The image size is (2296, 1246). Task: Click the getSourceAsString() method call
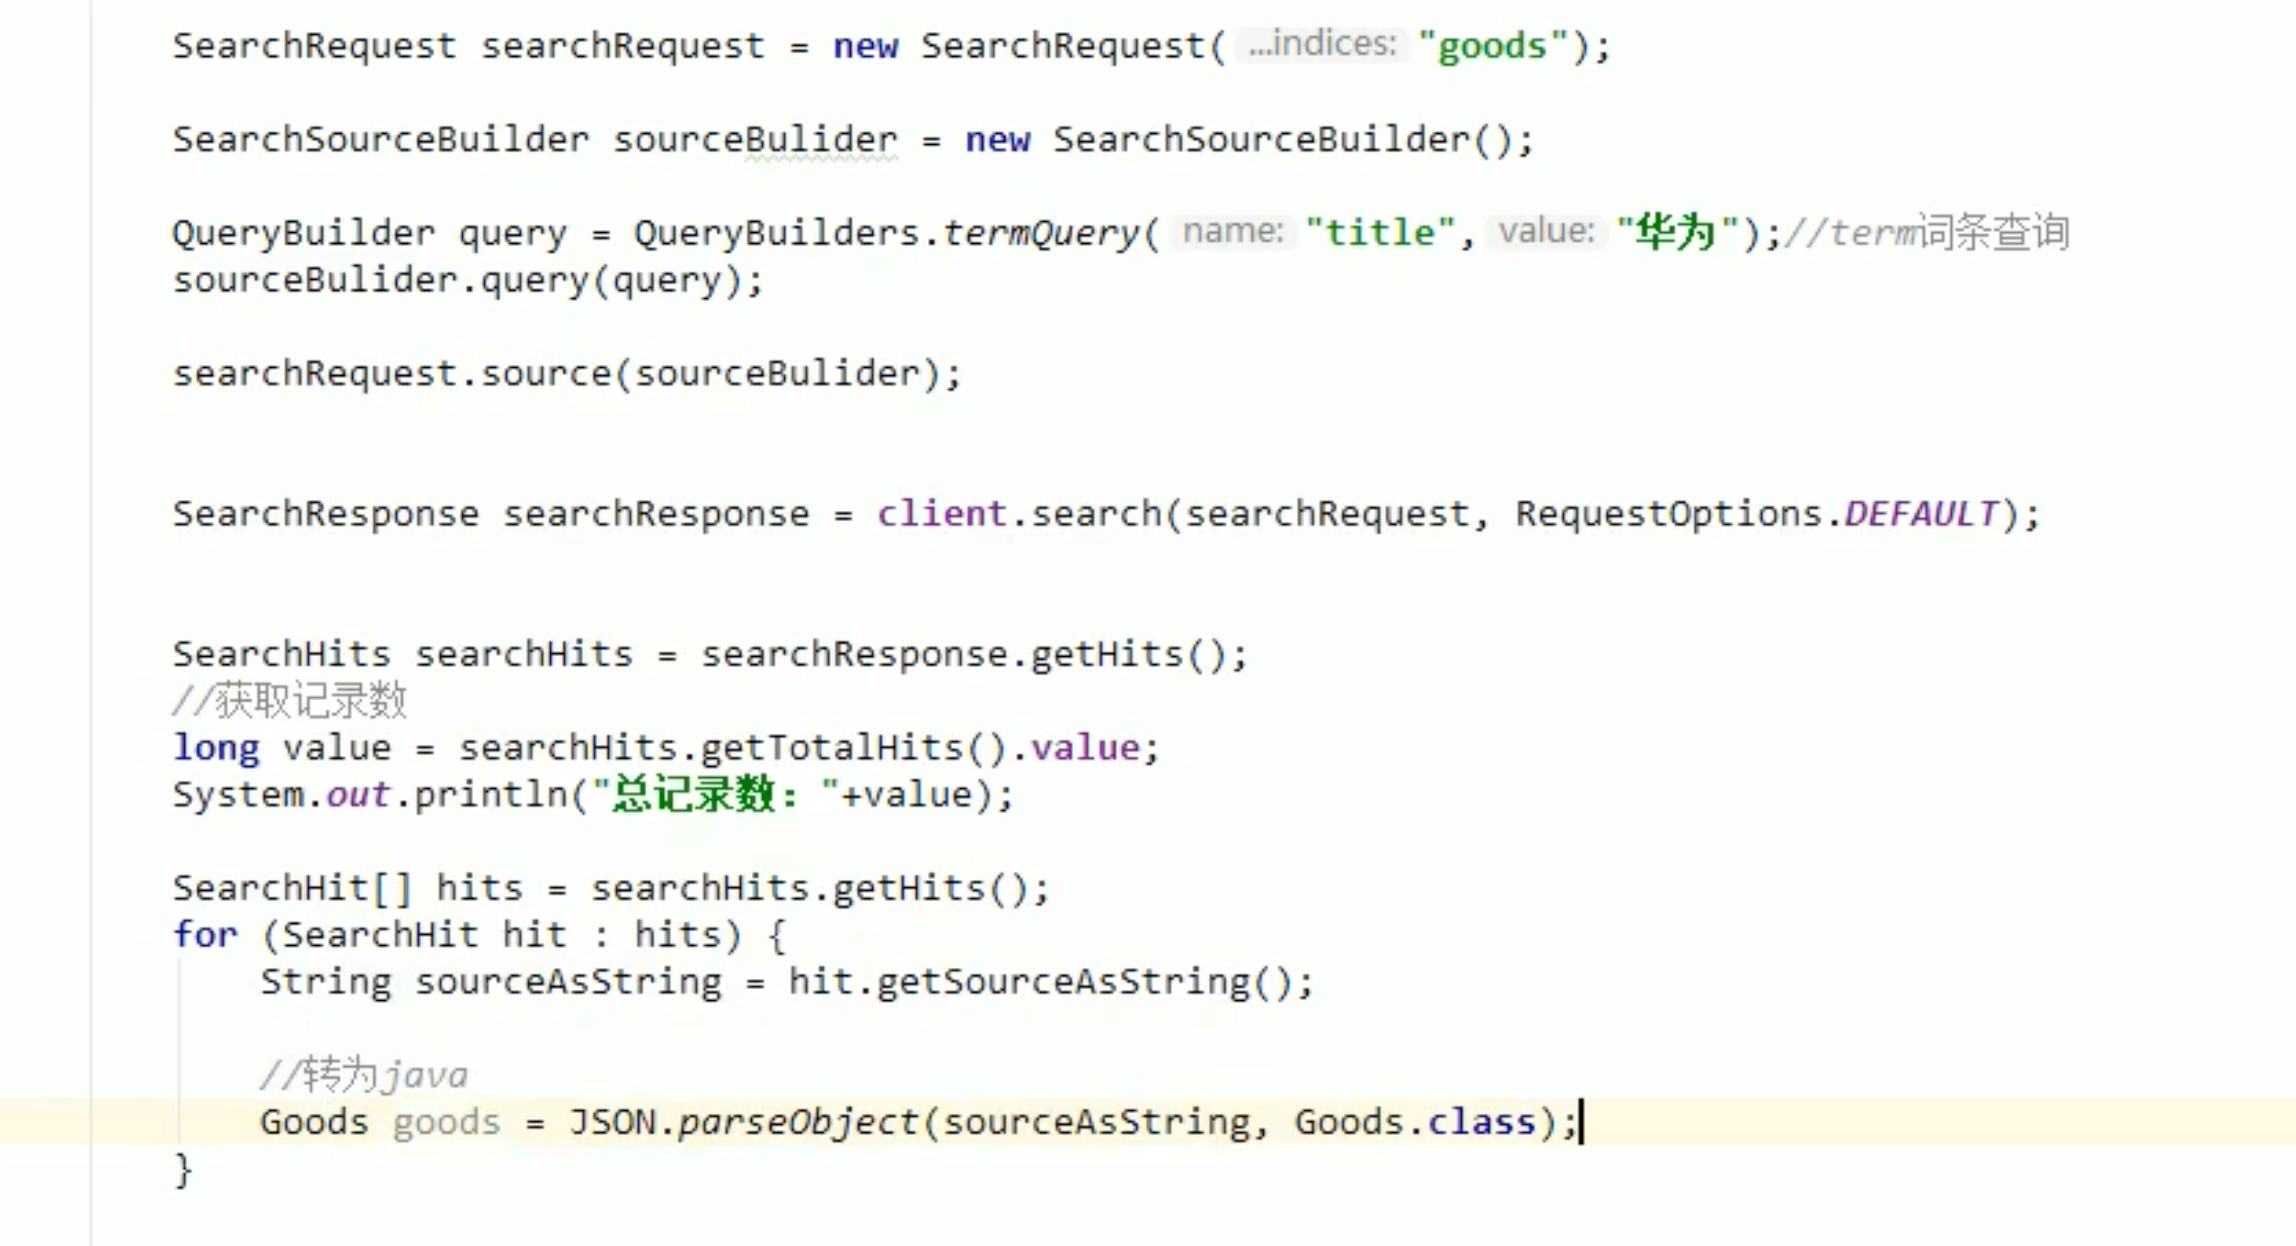(1084, 981)
